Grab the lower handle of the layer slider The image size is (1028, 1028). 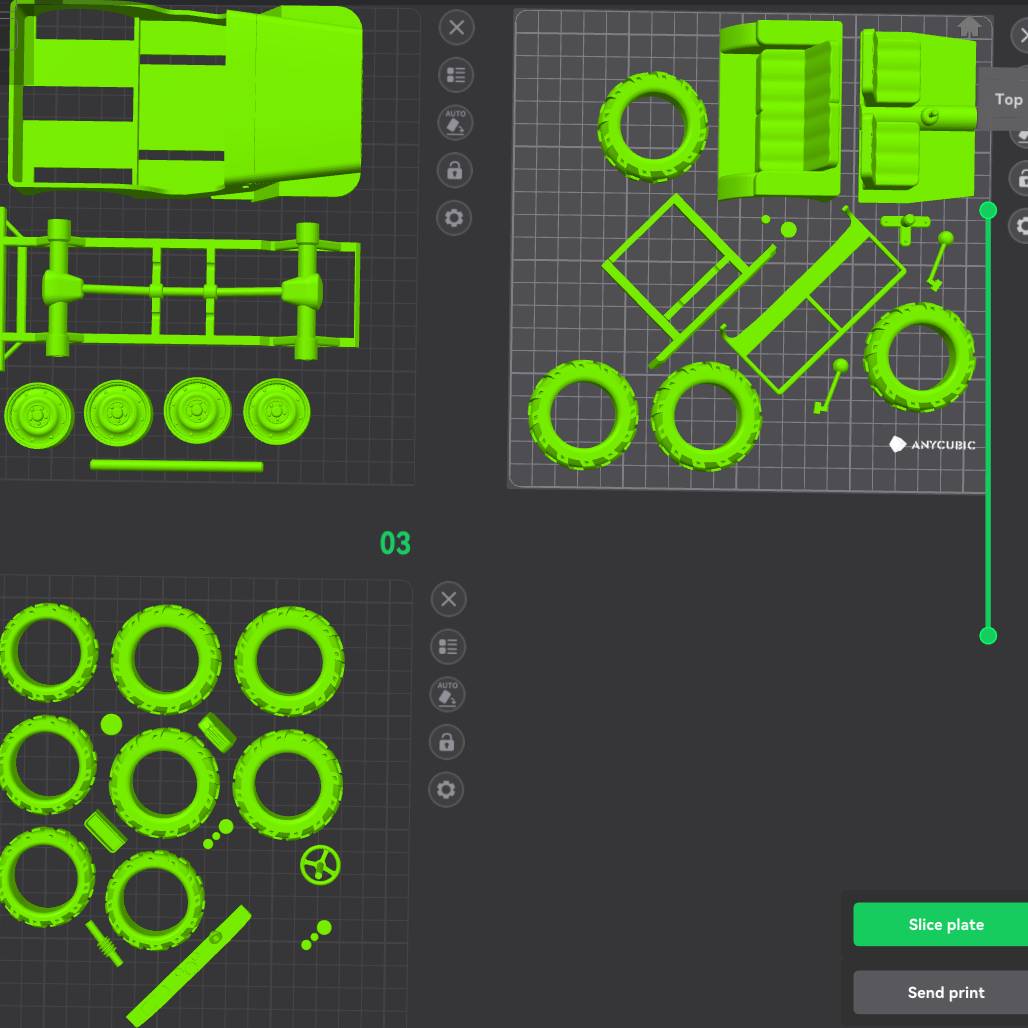[988, 635]
